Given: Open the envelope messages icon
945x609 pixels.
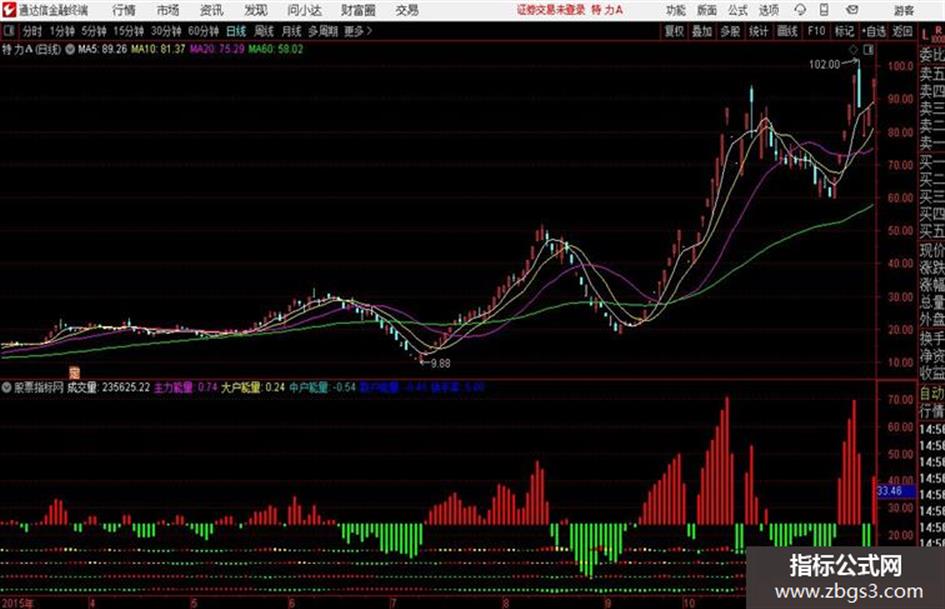Looking at the screenshot, I should (x=852, y=10).
